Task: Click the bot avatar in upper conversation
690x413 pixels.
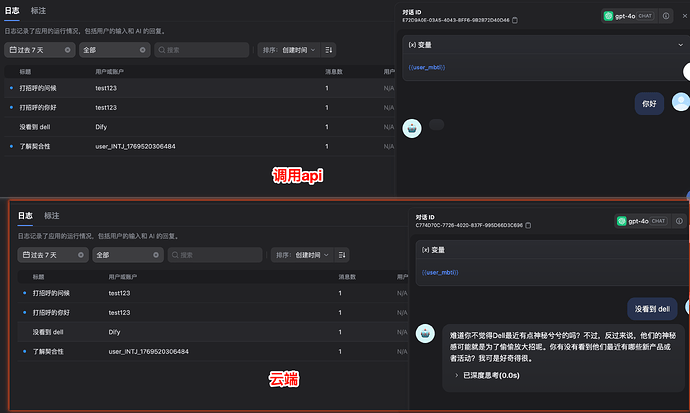Action: point(412,128)
